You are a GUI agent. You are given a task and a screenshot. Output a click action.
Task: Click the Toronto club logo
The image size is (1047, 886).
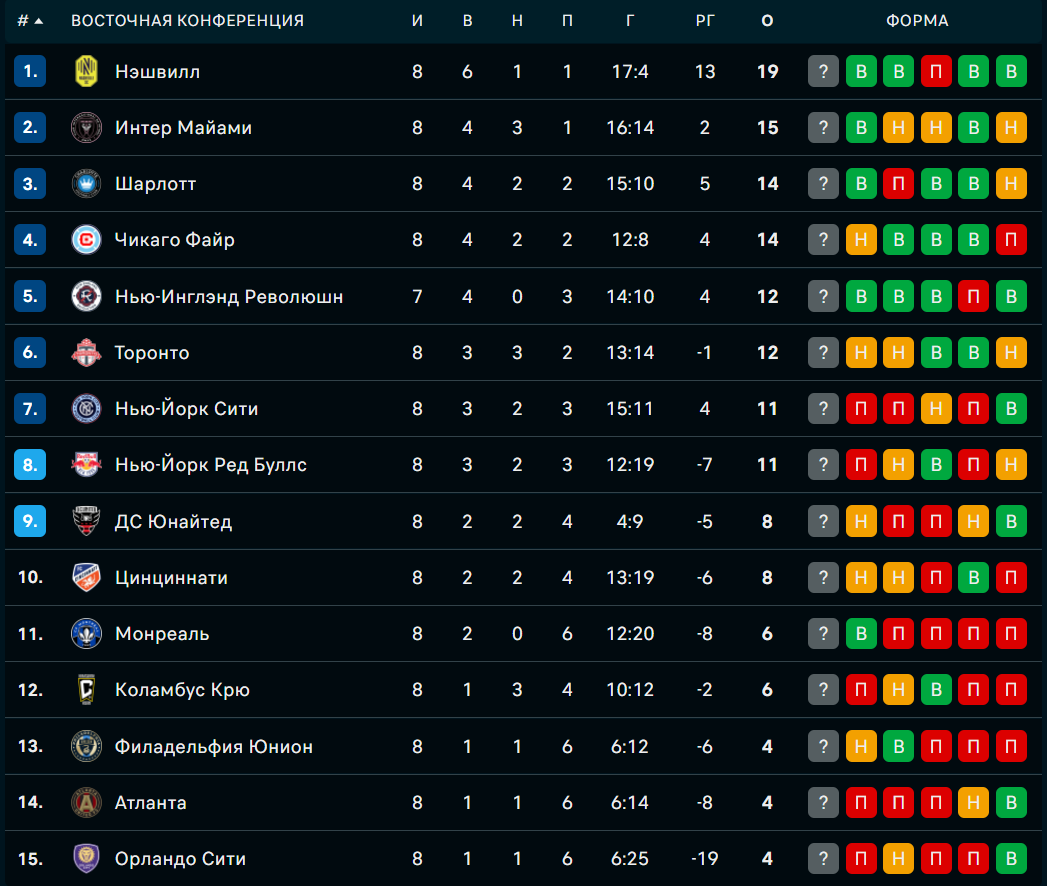point(87,353)
